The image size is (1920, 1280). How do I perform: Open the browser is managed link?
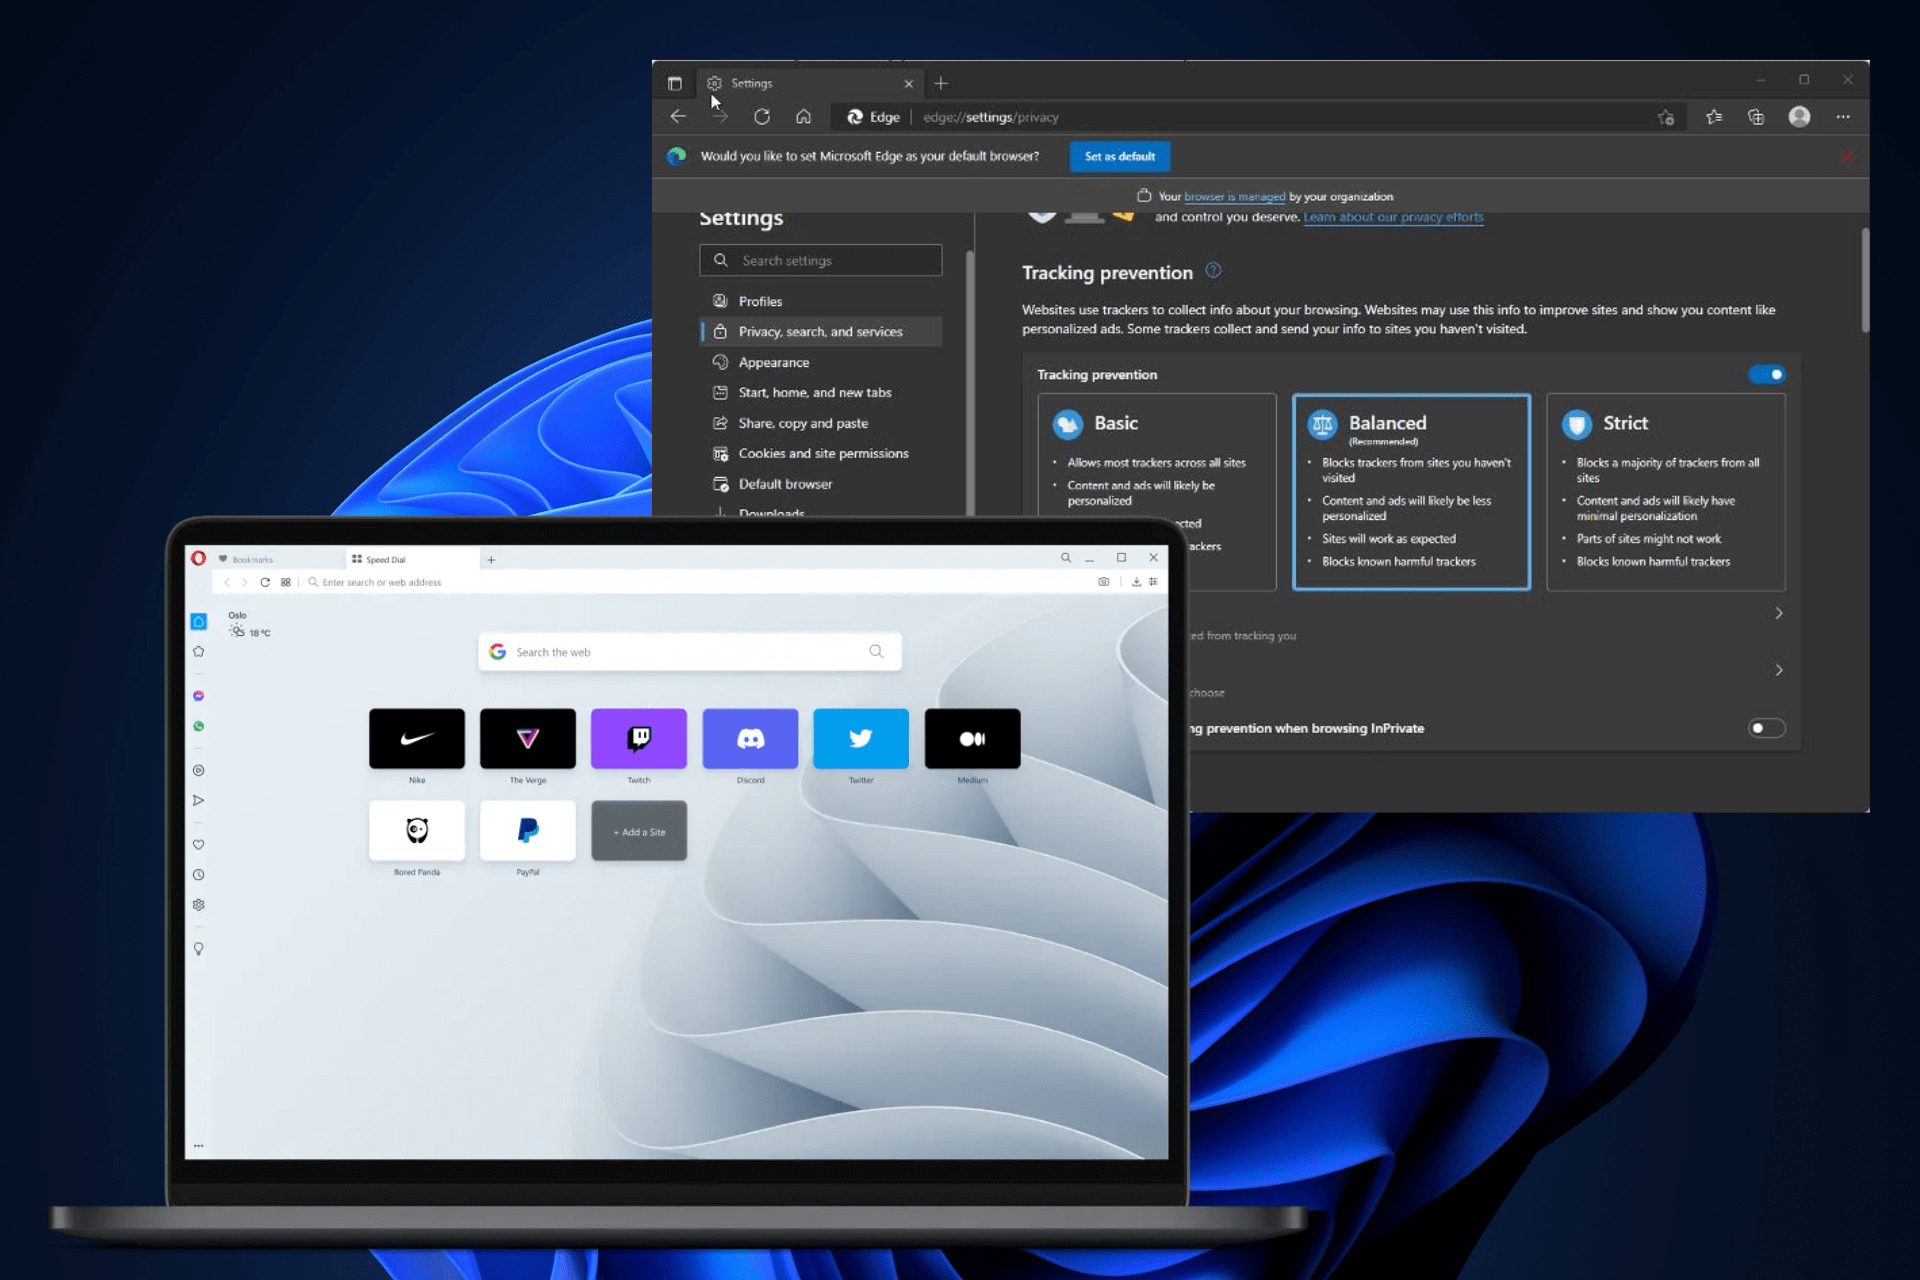[1235, 197]
